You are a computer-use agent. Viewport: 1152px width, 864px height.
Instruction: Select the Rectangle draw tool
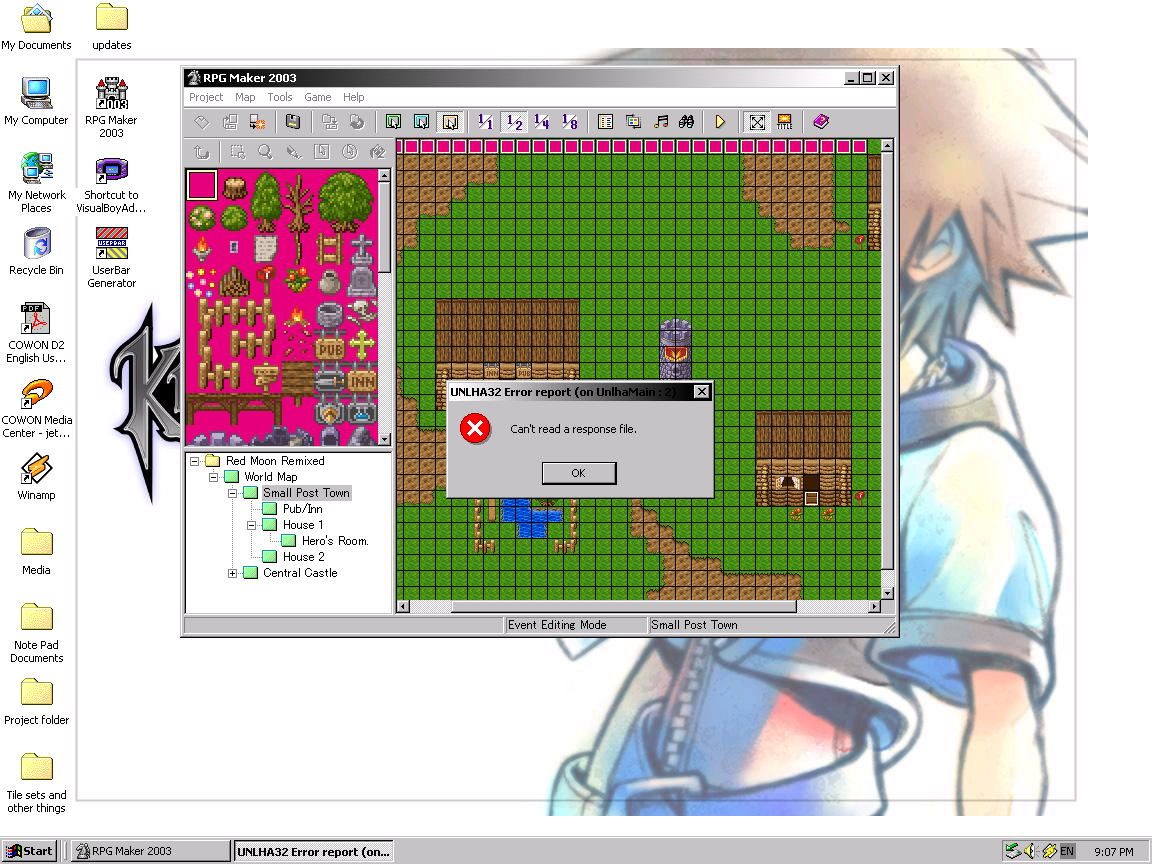(x=321, y=152)
